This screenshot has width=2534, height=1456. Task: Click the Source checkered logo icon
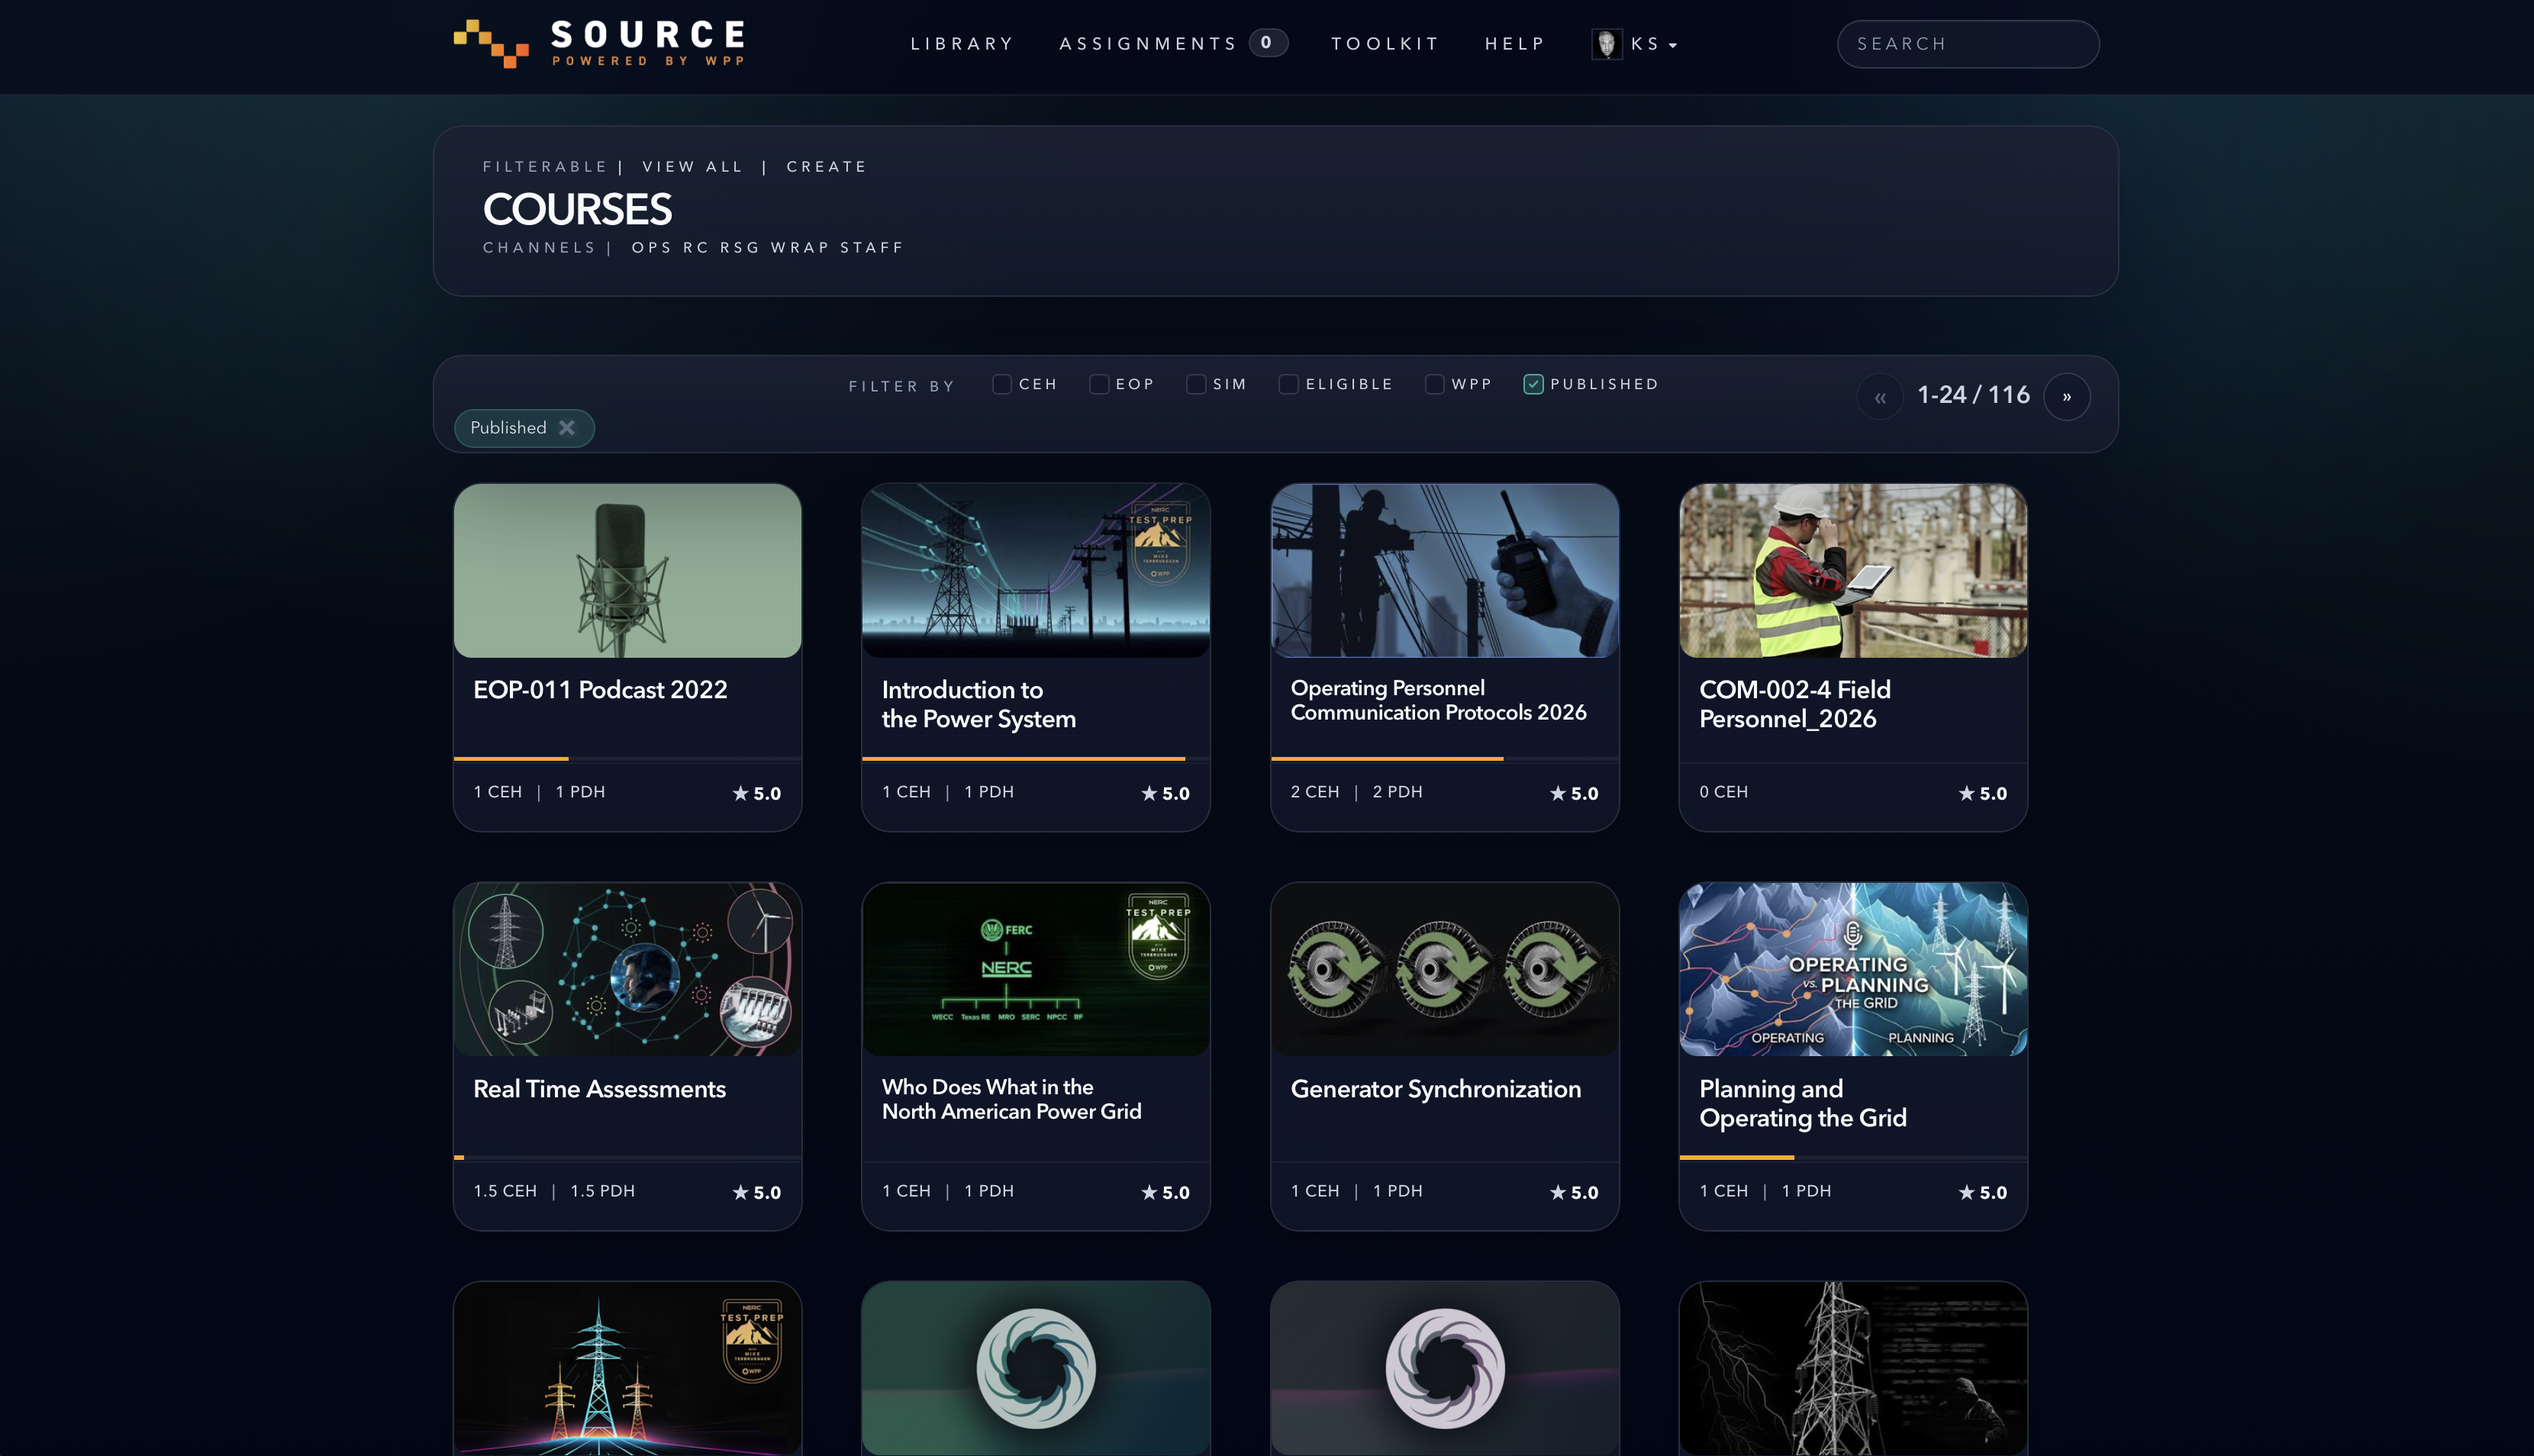point(491,43)
